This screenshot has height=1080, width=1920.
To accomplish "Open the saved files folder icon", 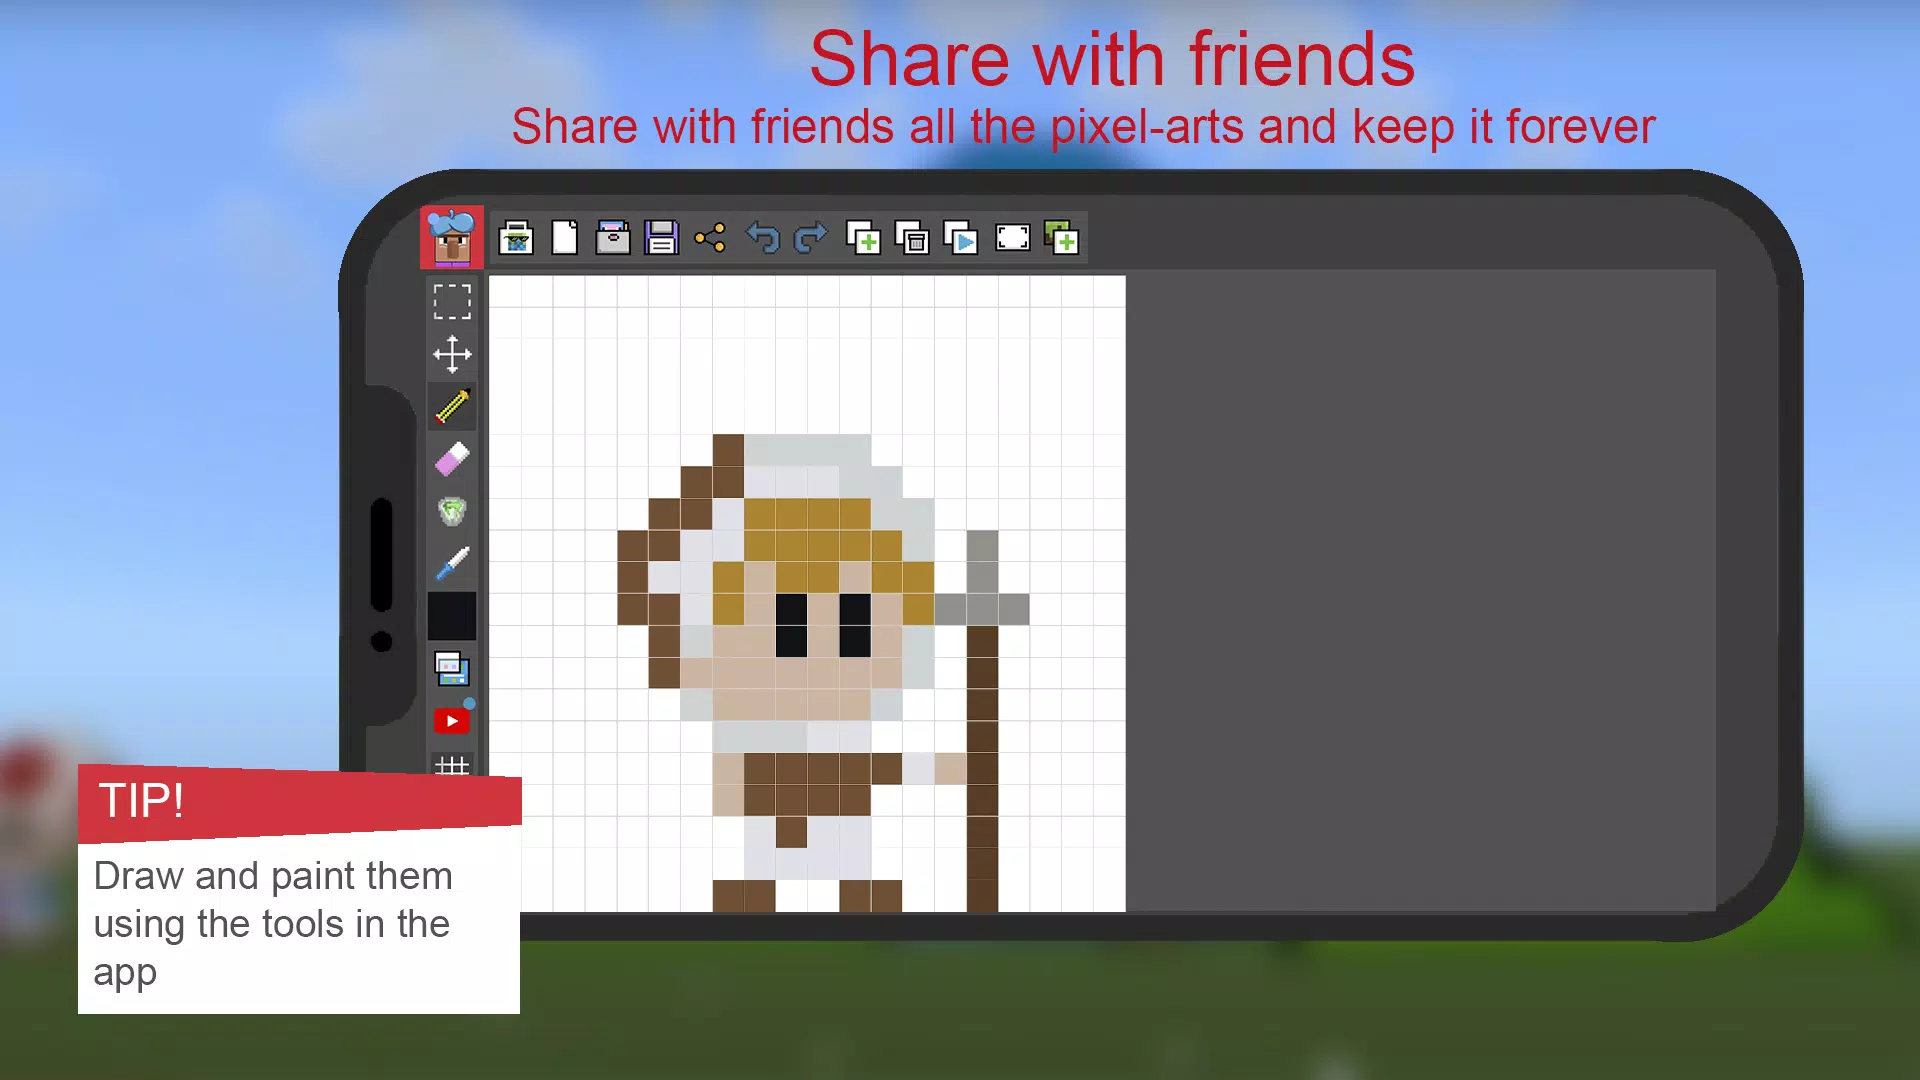I will point(613,238).
